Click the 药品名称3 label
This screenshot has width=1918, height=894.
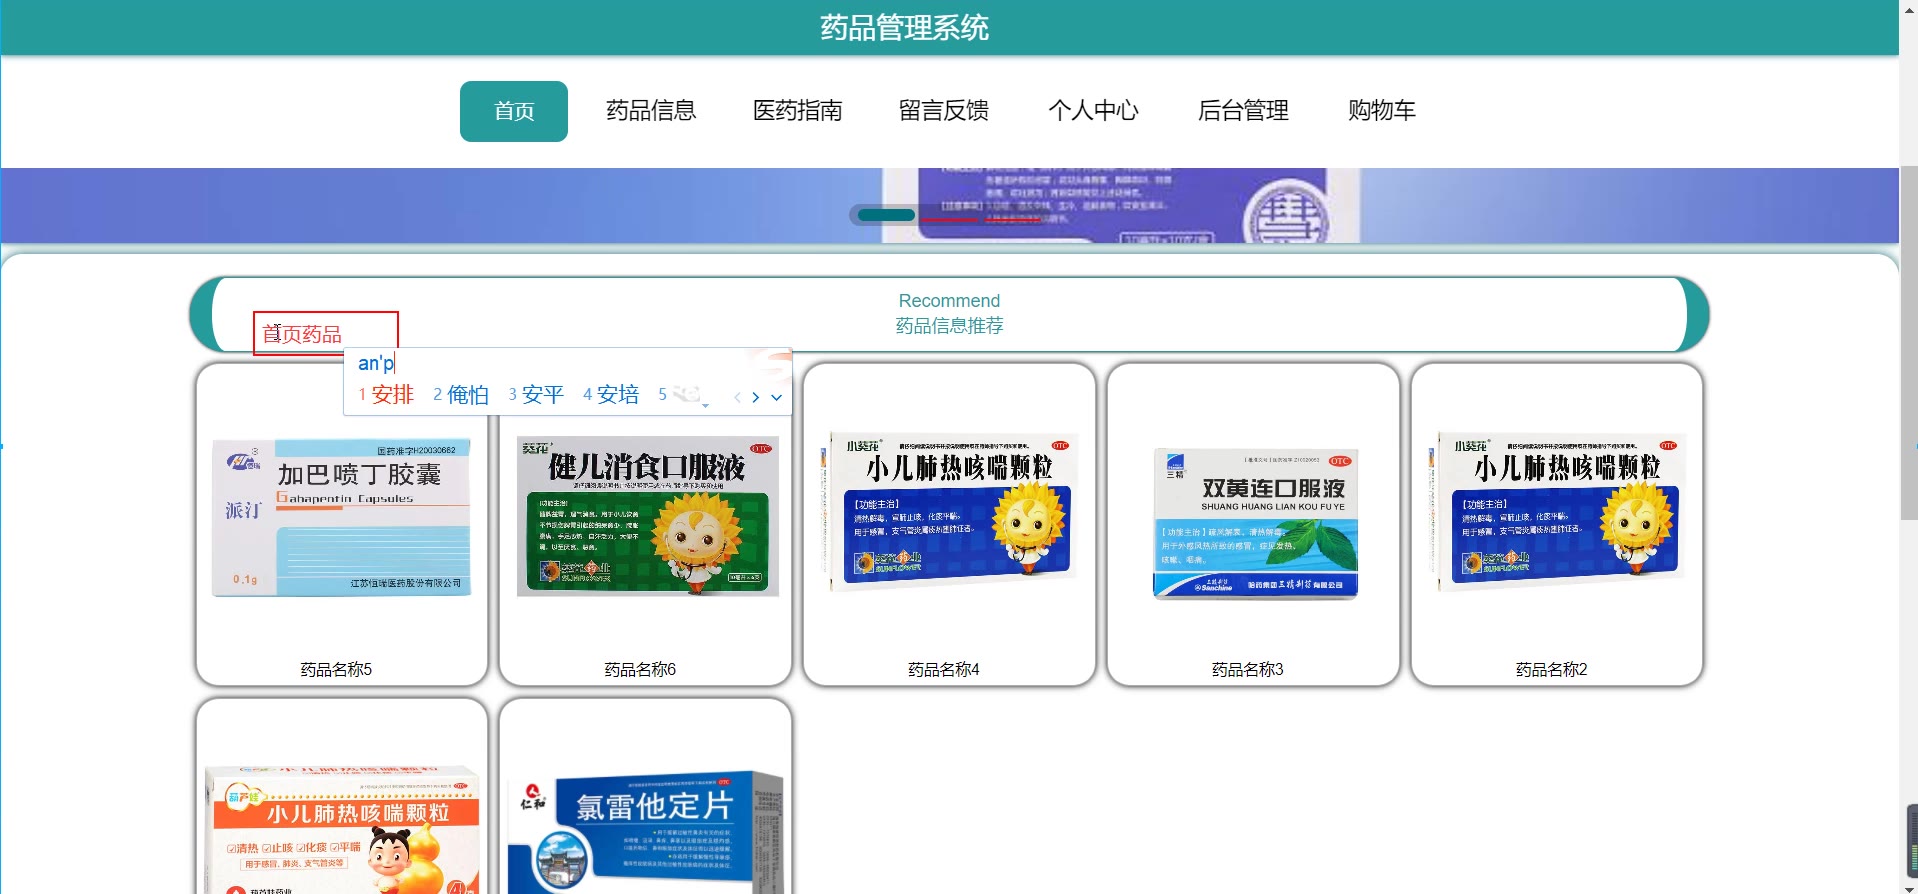tap(1248, 669)
